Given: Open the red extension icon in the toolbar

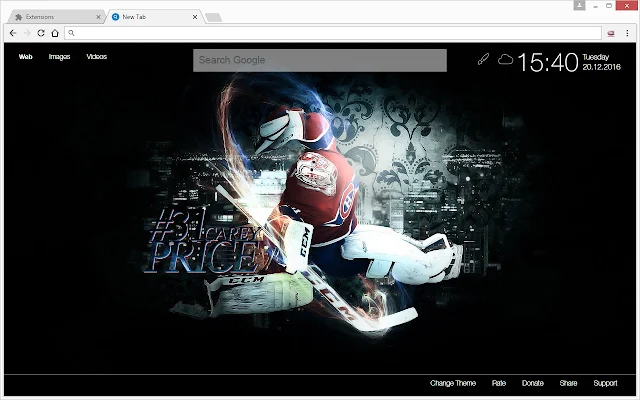Looking at the screenshot, I should click(x=611, y=33).
